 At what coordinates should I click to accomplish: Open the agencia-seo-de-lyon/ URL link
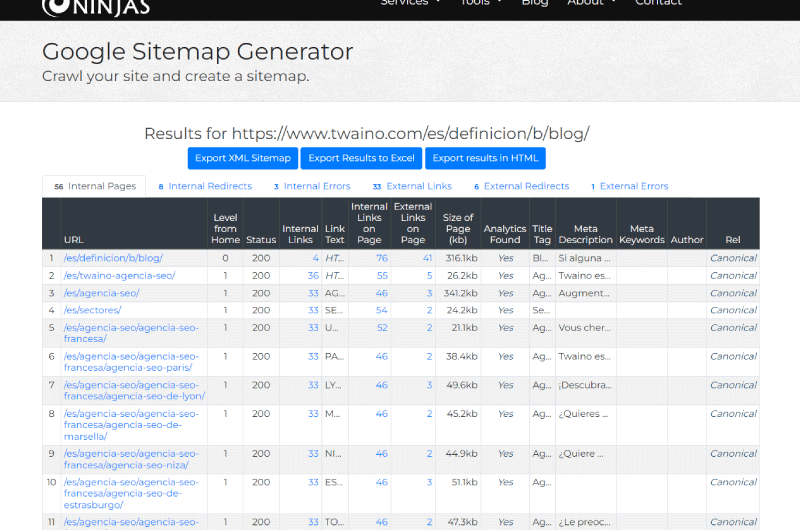click(x=134, y=390)
